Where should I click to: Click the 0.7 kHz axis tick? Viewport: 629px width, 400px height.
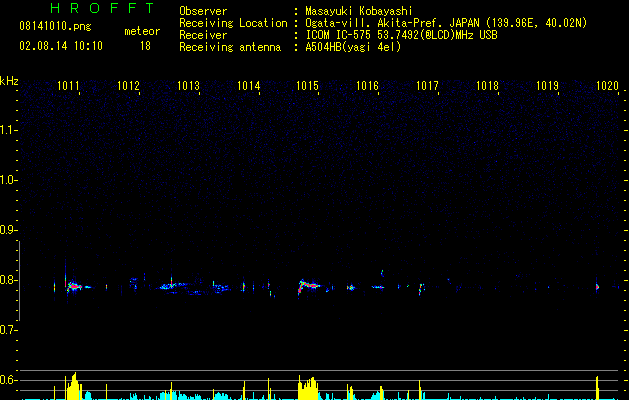pyautogui.click(x=8, y=330)
